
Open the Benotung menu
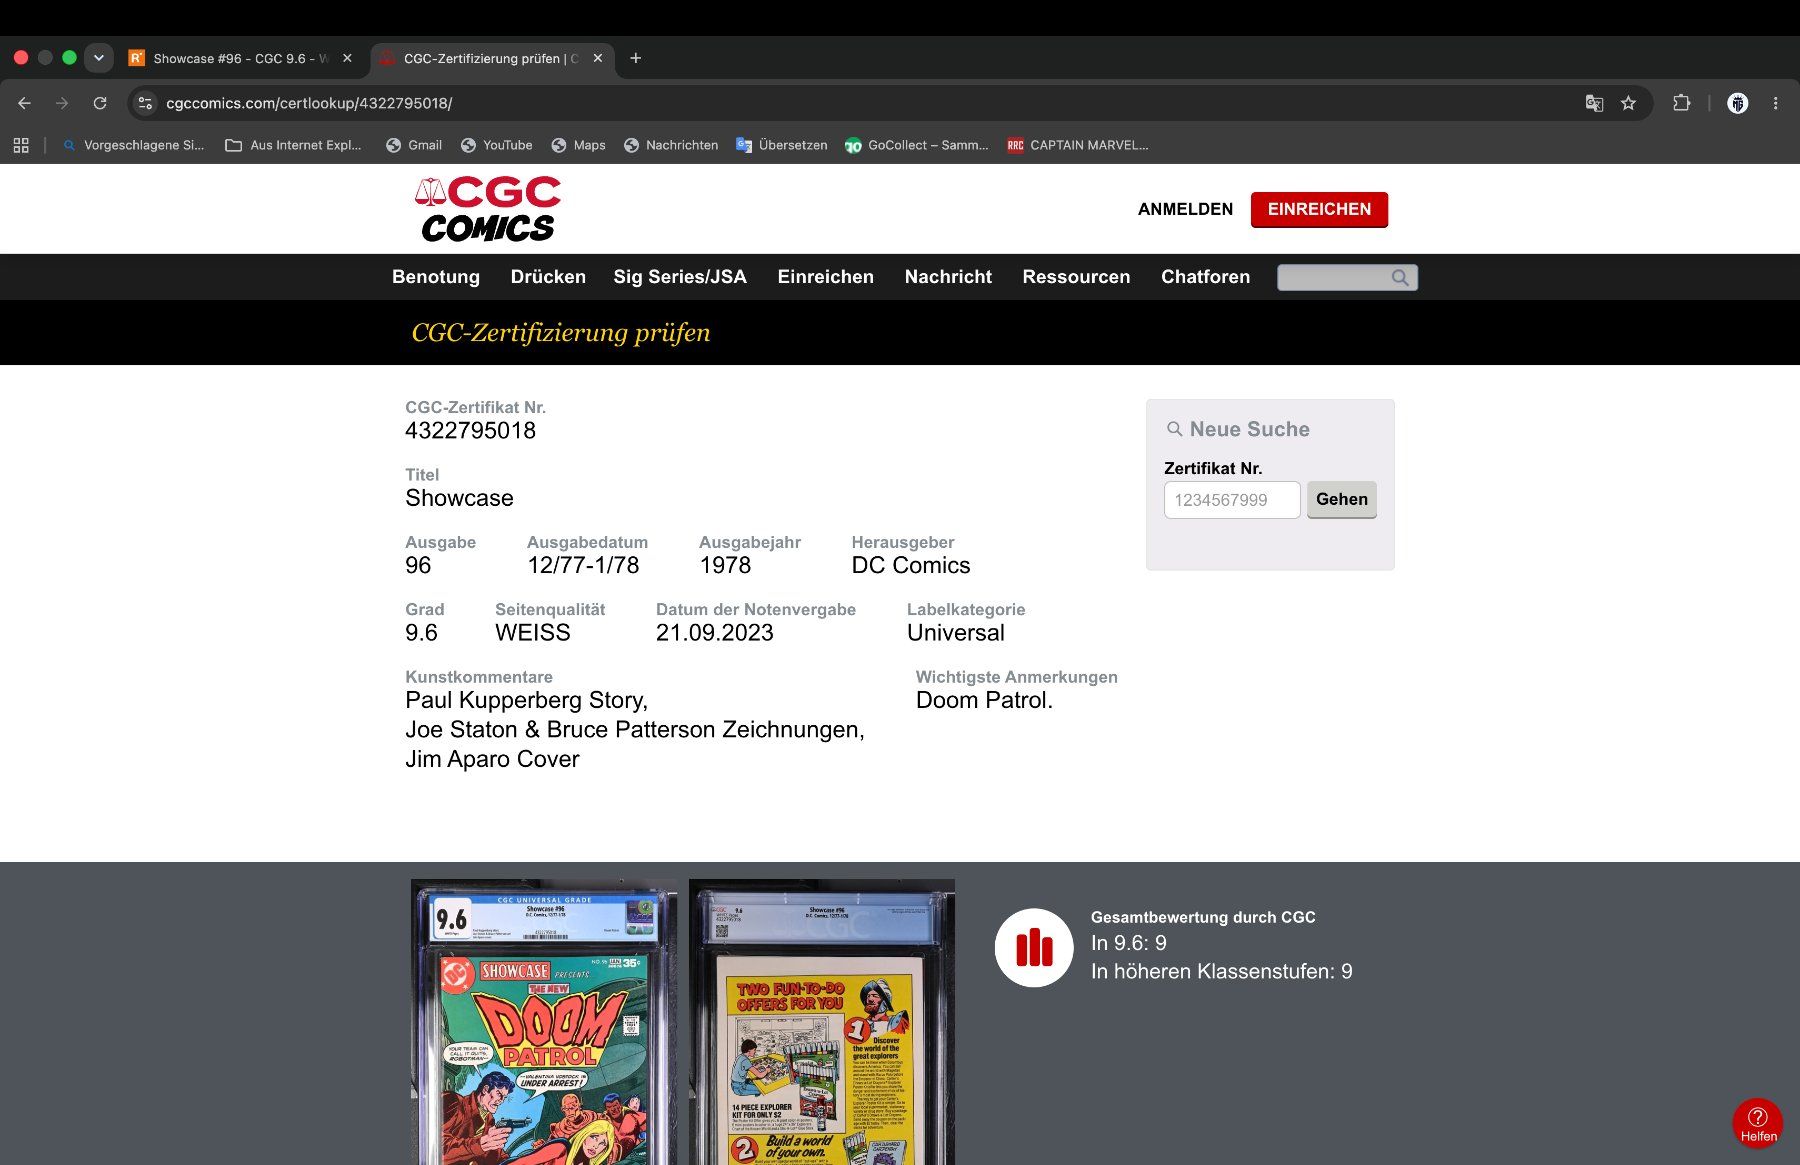point(436,277)
